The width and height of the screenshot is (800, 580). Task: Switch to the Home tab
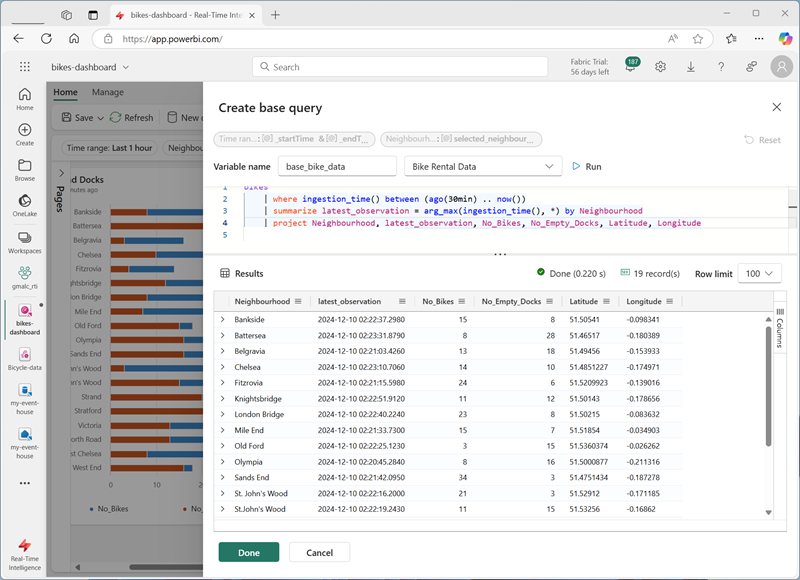click(65, 92)
